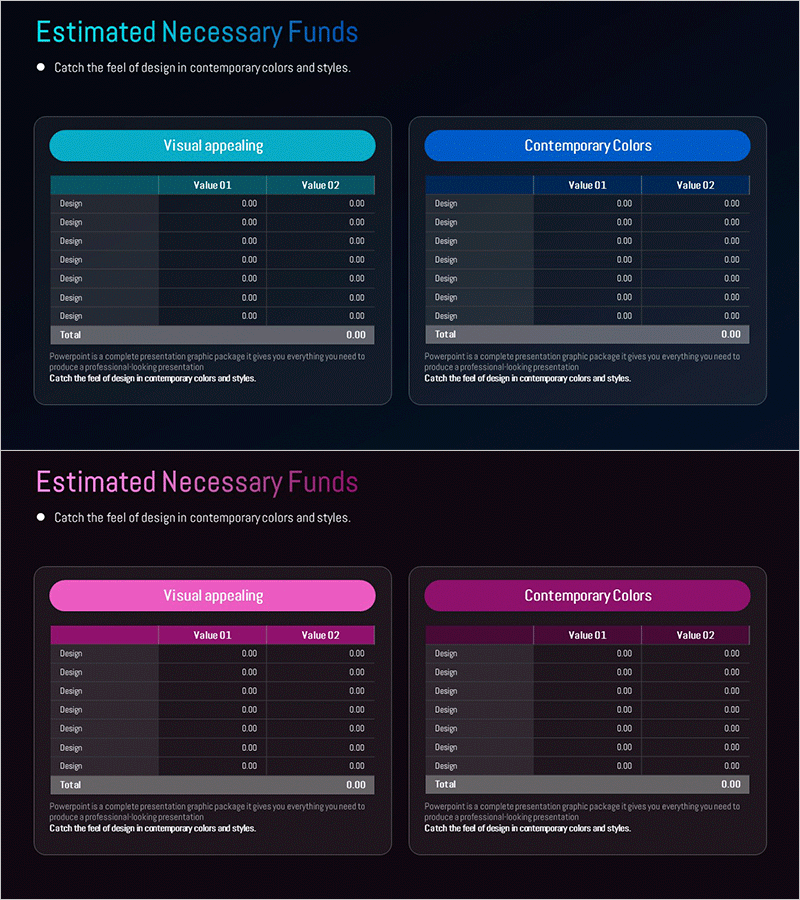The width and height of the screenshot is (800, 900).
Task: Select the blue gradient "Estimated Necessary Funds" title
Action: click(x=197, y=32)
